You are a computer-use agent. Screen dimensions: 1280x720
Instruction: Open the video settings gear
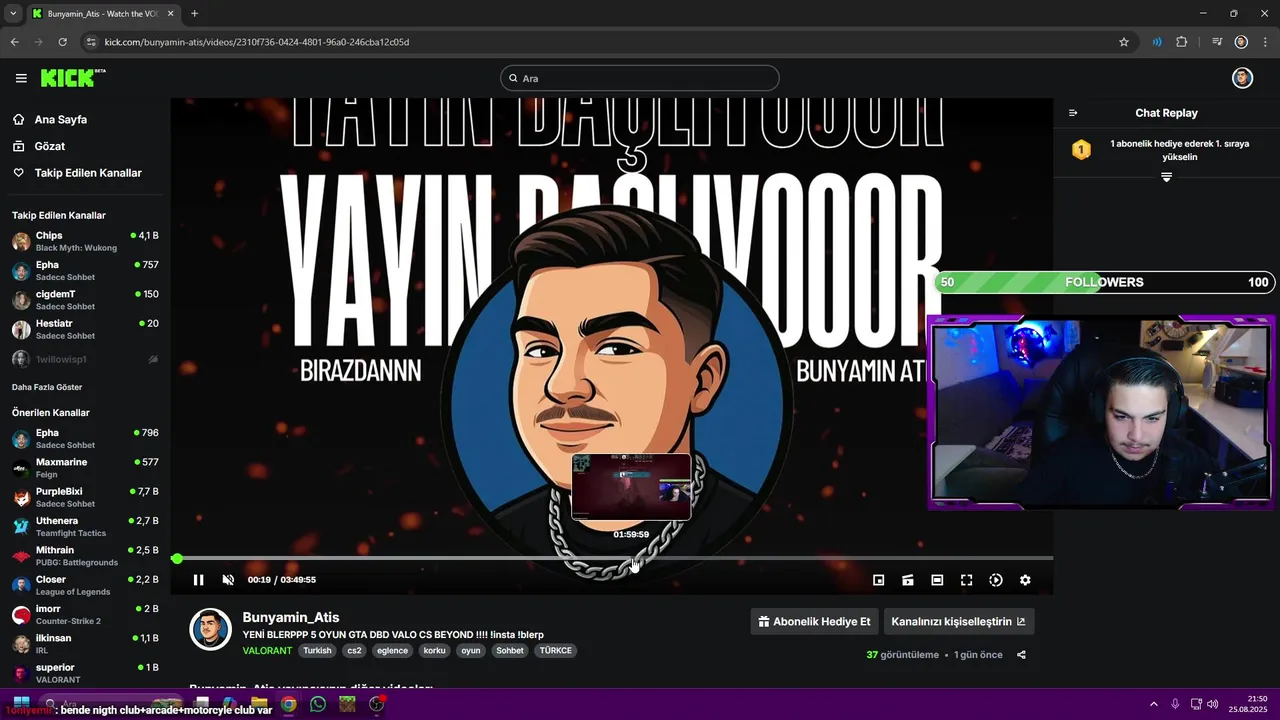pos(1025,580)
